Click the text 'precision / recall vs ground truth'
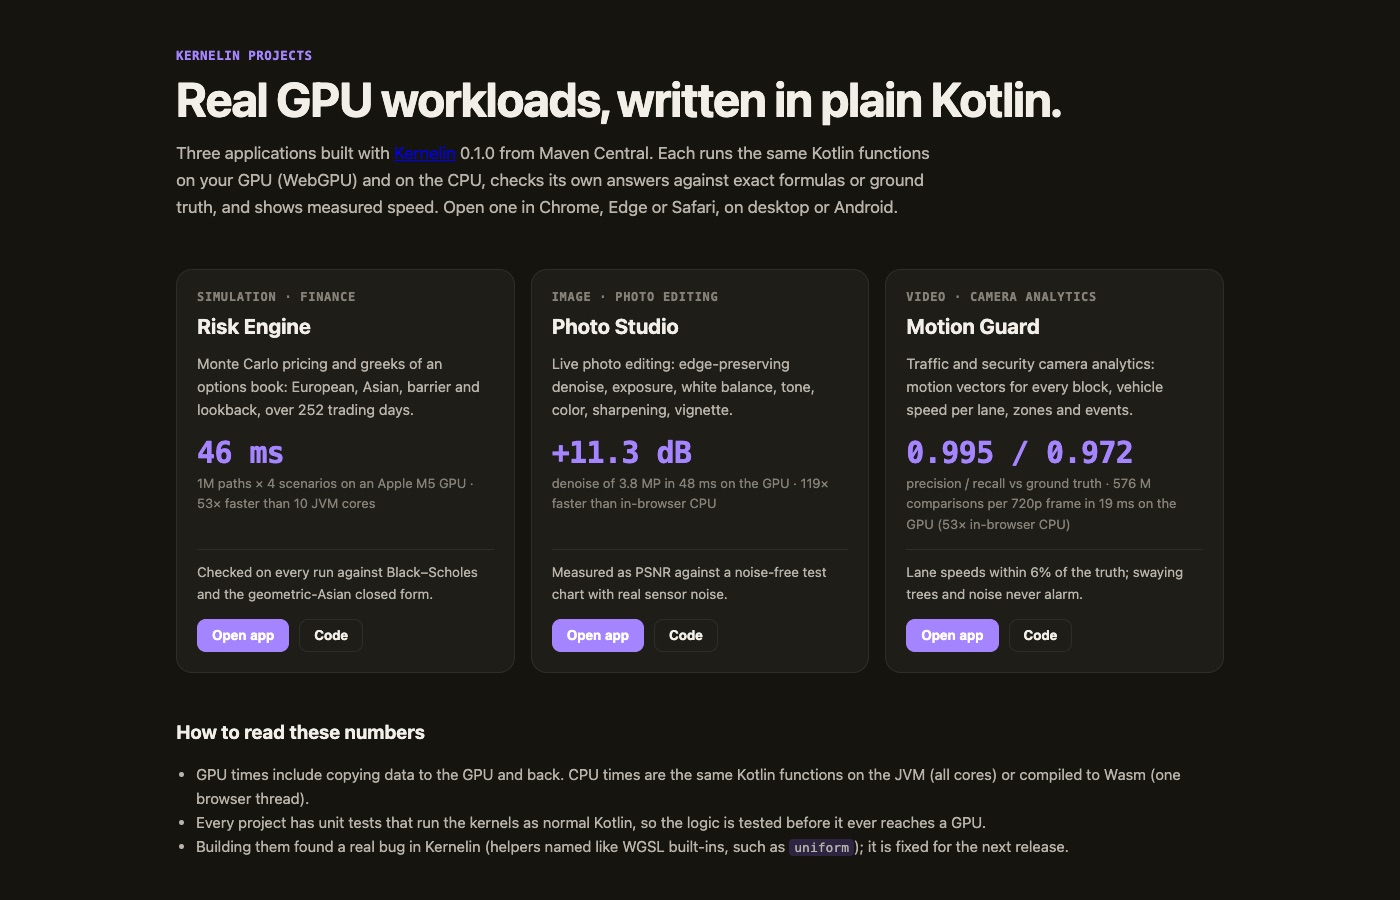 coord(1004,483)
